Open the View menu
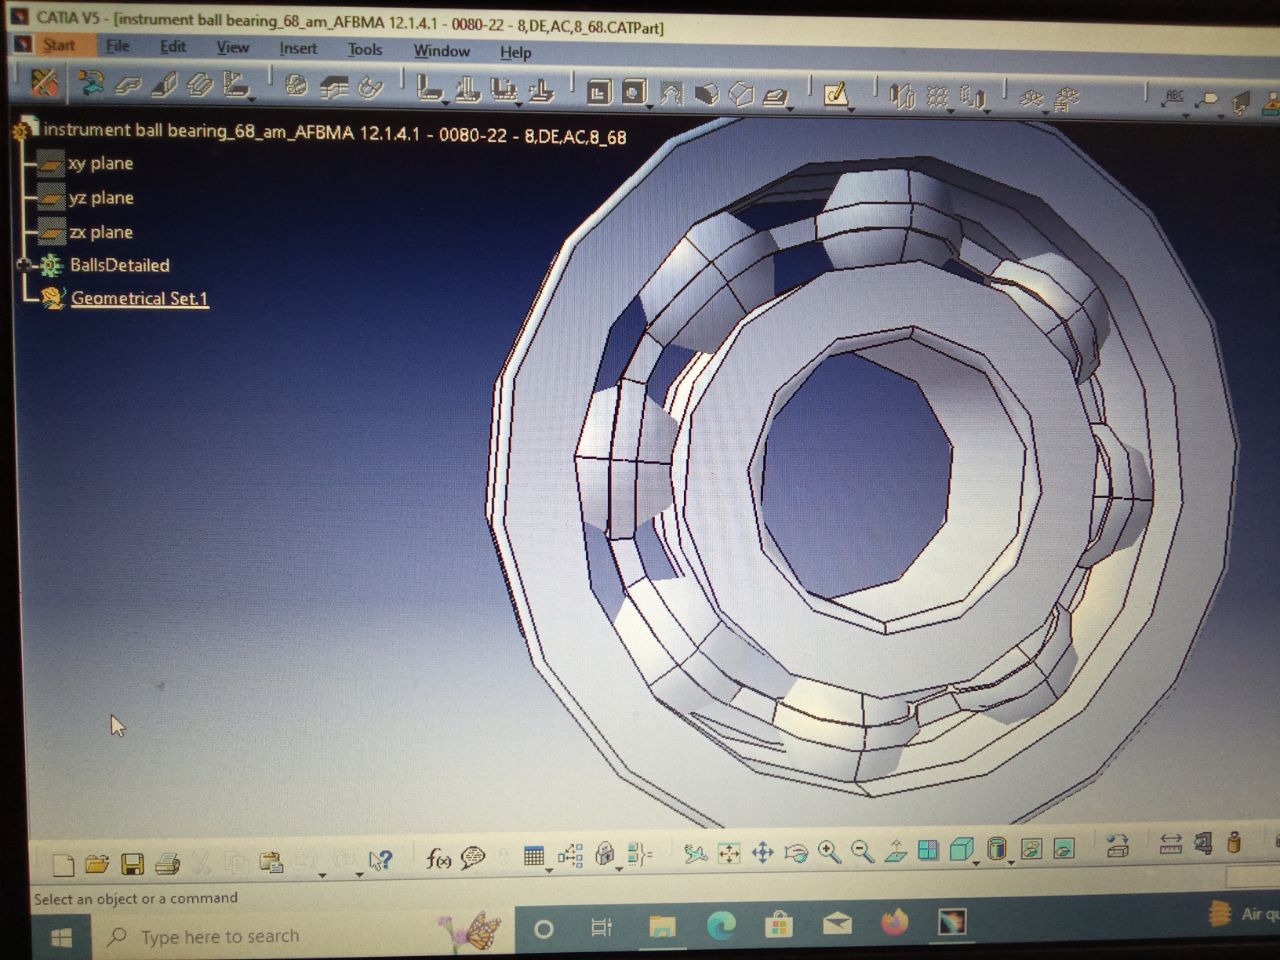 (x=233, y=47)
